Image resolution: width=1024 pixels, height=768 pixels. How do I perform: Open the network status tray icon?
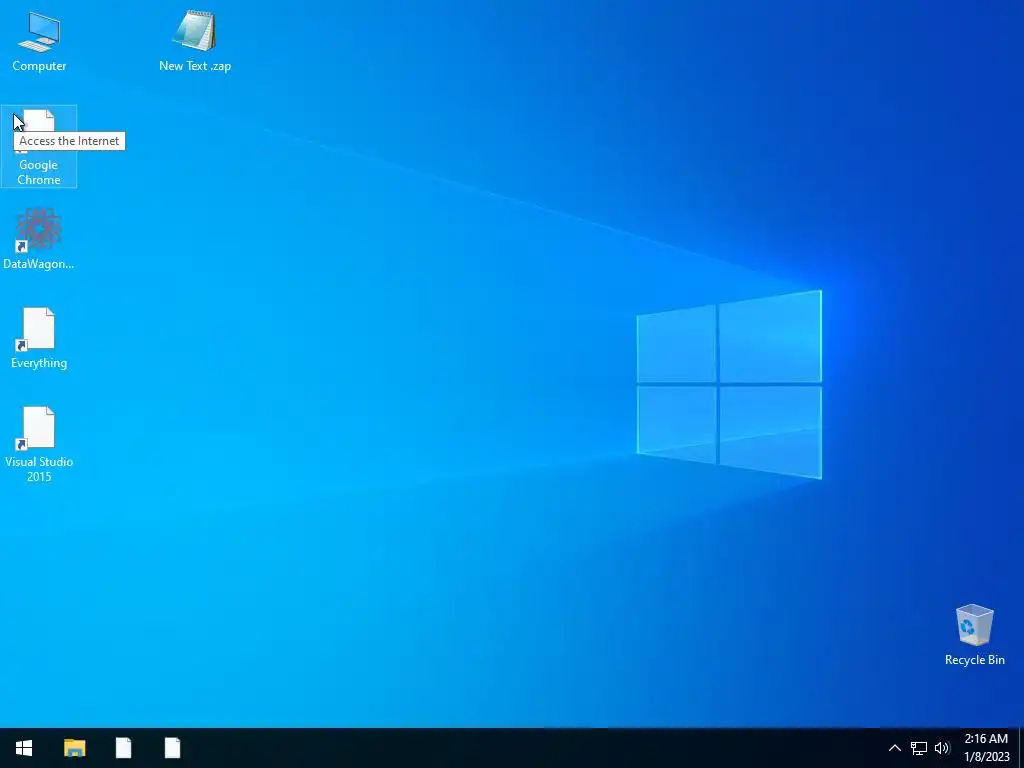click(x=919, y=748)
